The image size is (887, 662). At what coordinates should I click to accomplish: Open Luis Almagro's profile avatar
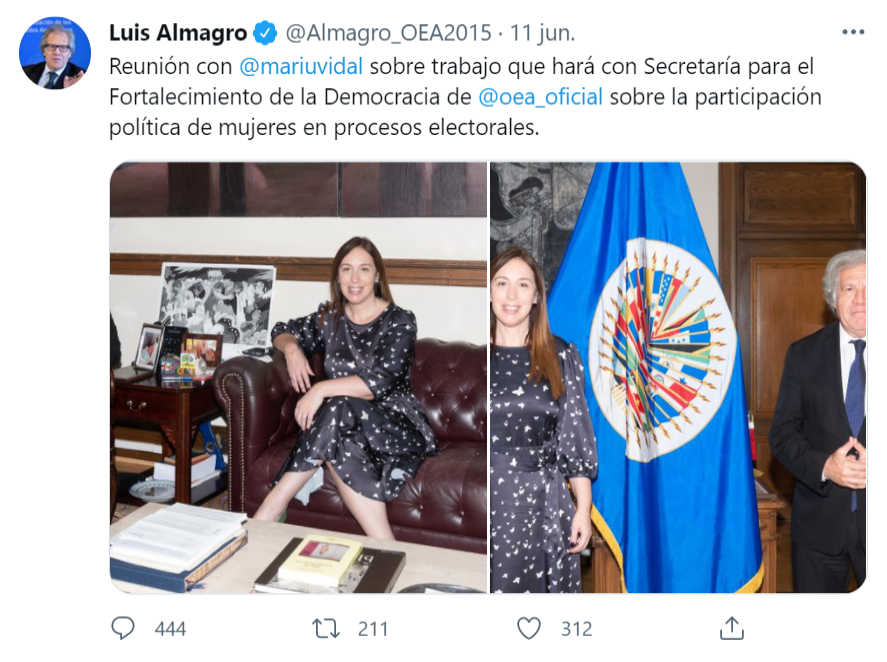coord(55,53)
